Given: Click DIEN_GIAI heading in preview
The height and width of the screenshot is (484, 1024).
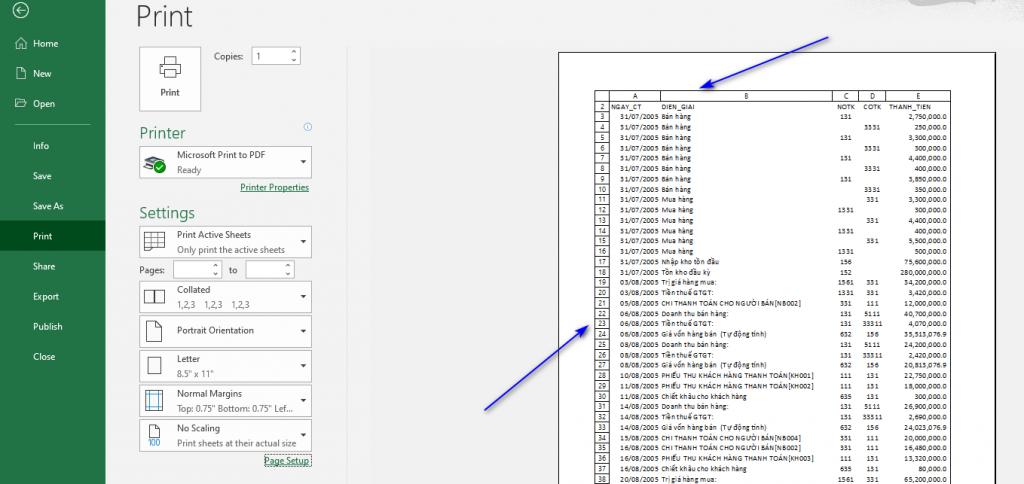Looking at the screenshot, I should point(678,106).
